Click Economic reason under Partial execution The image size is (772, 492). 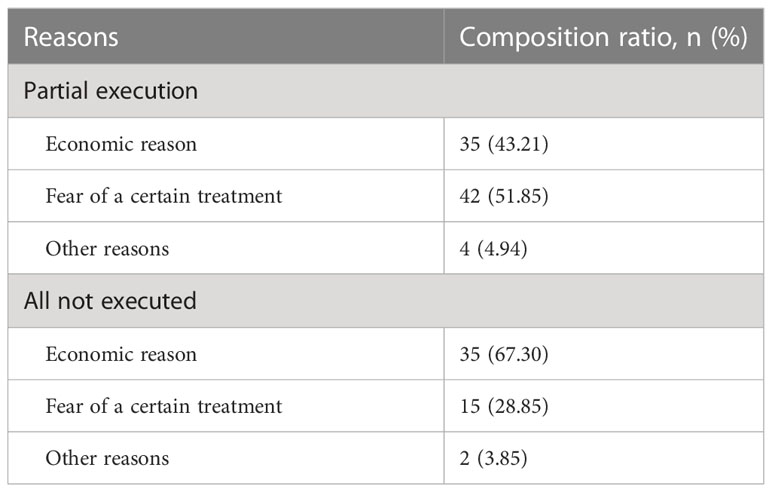pyautogui.click(x=121, y=144)
